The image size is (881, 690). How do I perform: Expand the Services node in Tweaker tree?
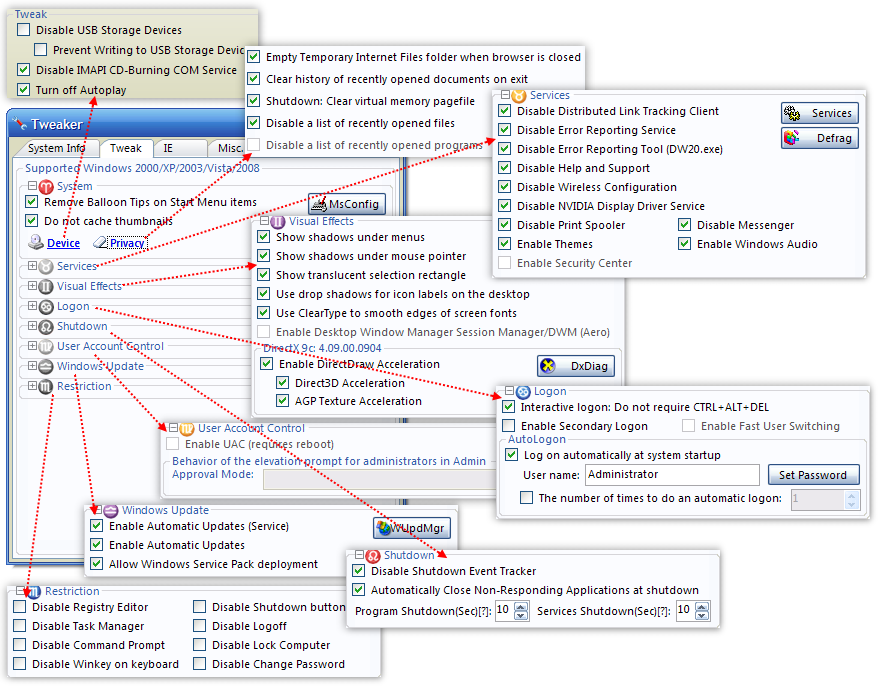click(x=32, y=265)
